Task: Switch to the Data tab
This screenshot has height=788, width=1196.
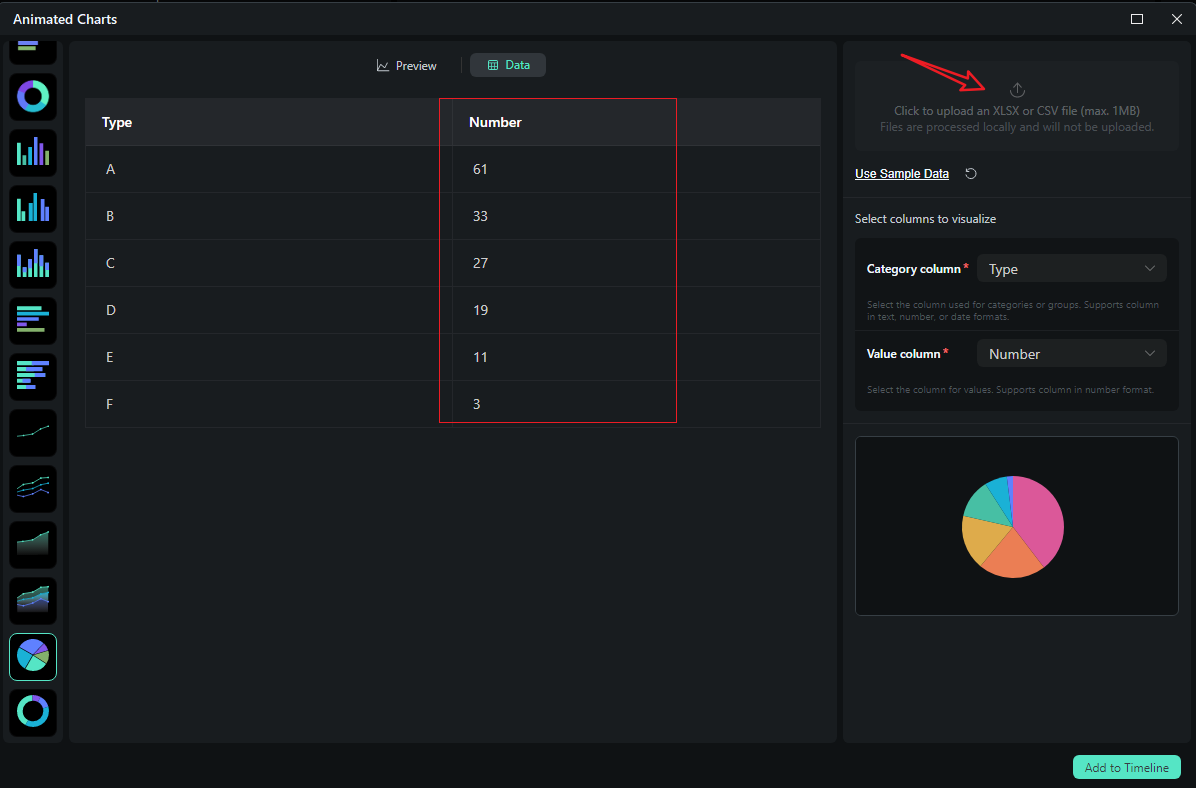Action: coord(507,64)
